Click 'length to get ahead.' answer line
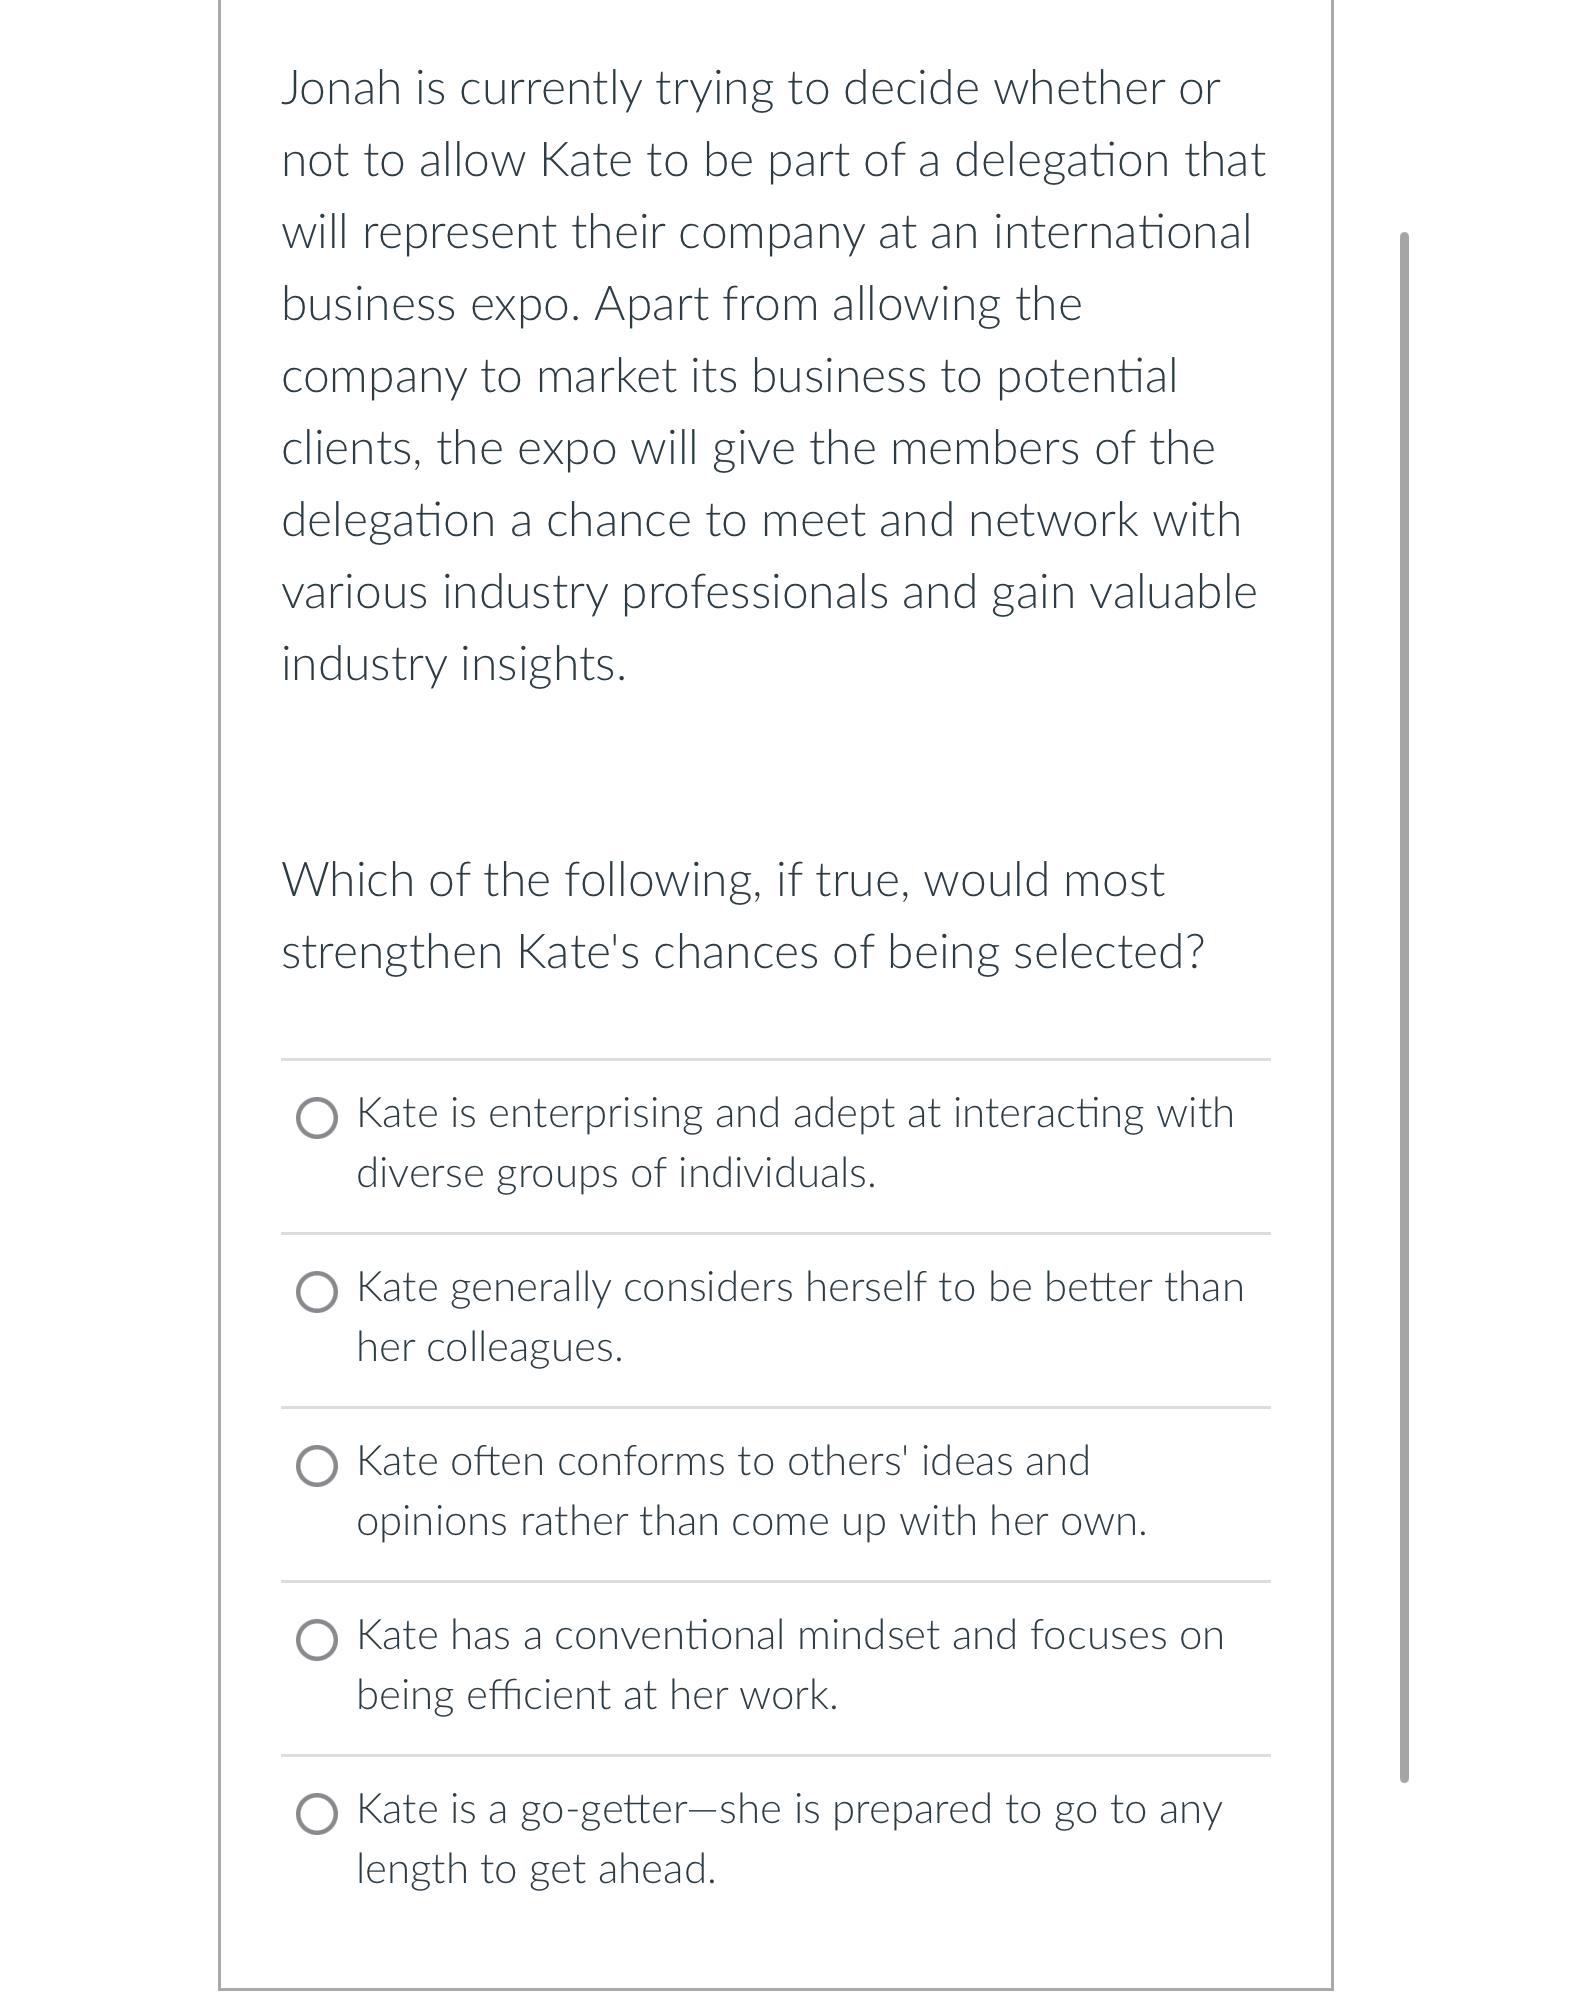Image resolution: width=1575 pixels, height=2003 pixels. point(535,1869)
